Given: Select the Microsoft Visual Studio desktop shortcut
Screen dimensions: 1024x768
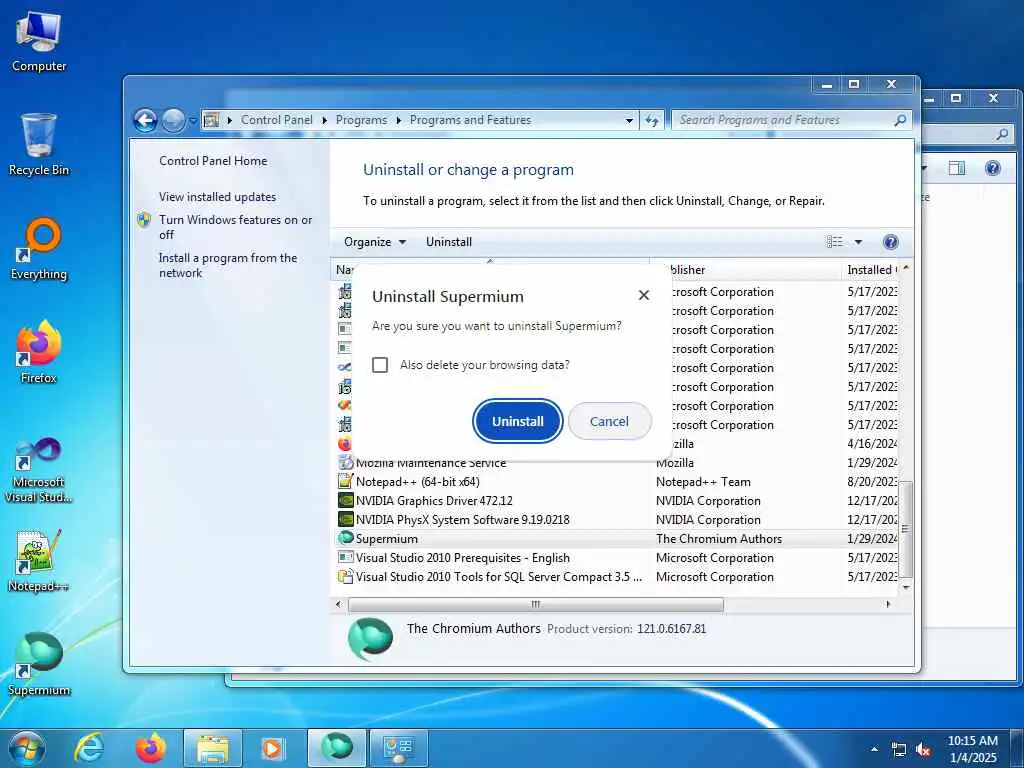Looking at the screenshot, I should coord(39,470).
